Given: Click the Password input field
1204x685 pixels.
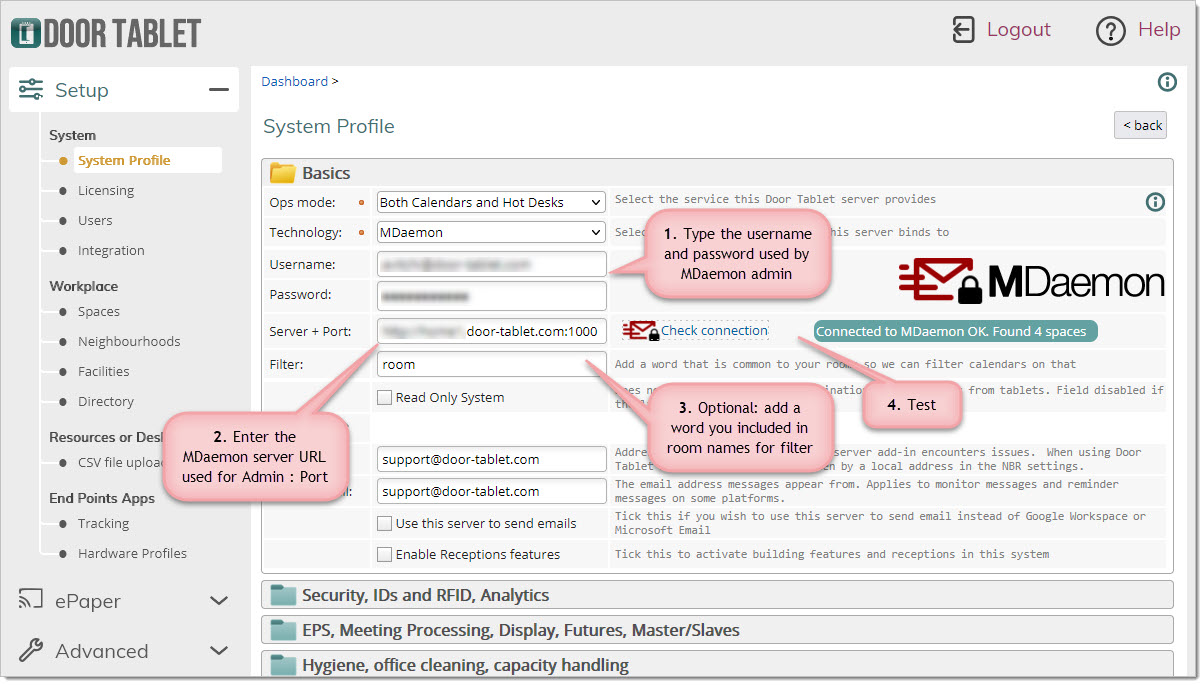Looking at the screenshot, I should tap(492, 296).
